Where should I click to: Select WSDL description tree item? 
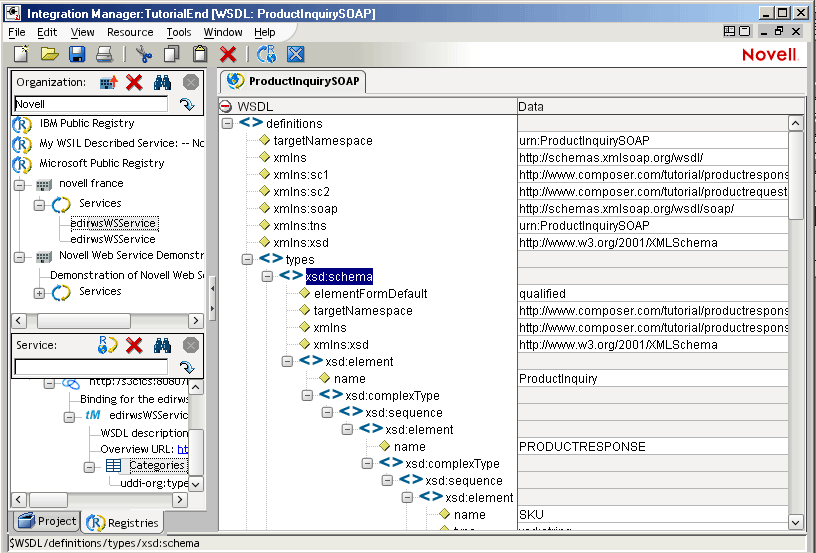144,433
